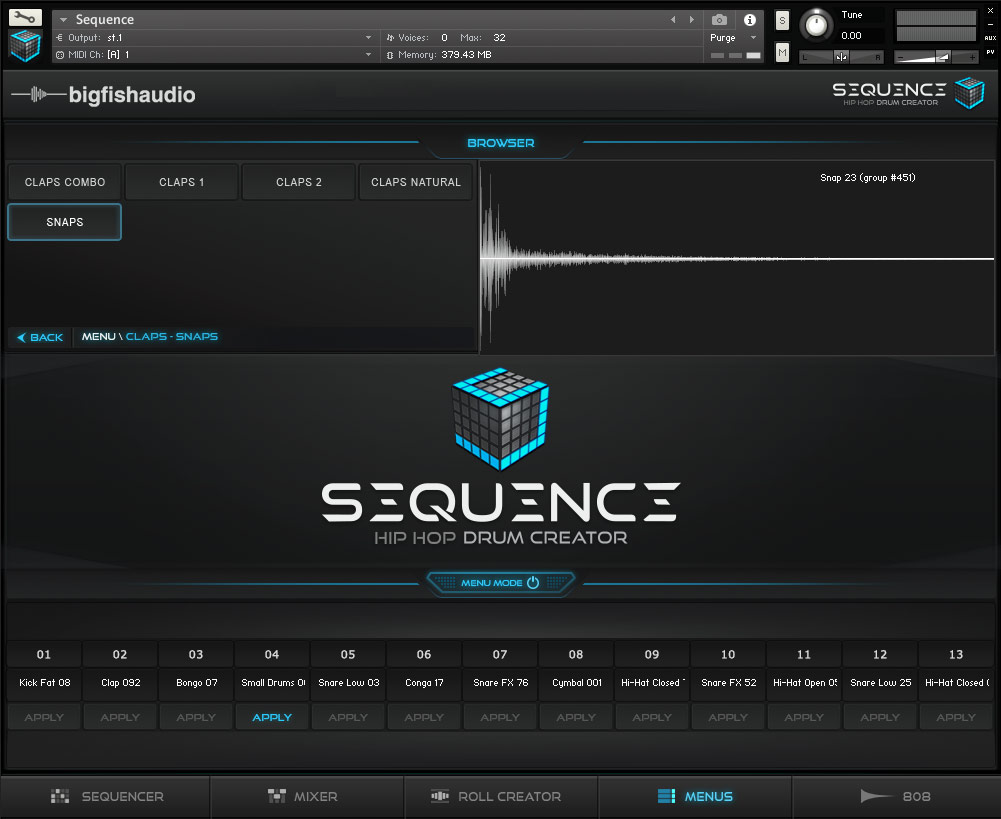Click the Hi-Hat Open sample name in slot 11
The image size is (1001, 819).
[804, 682]
